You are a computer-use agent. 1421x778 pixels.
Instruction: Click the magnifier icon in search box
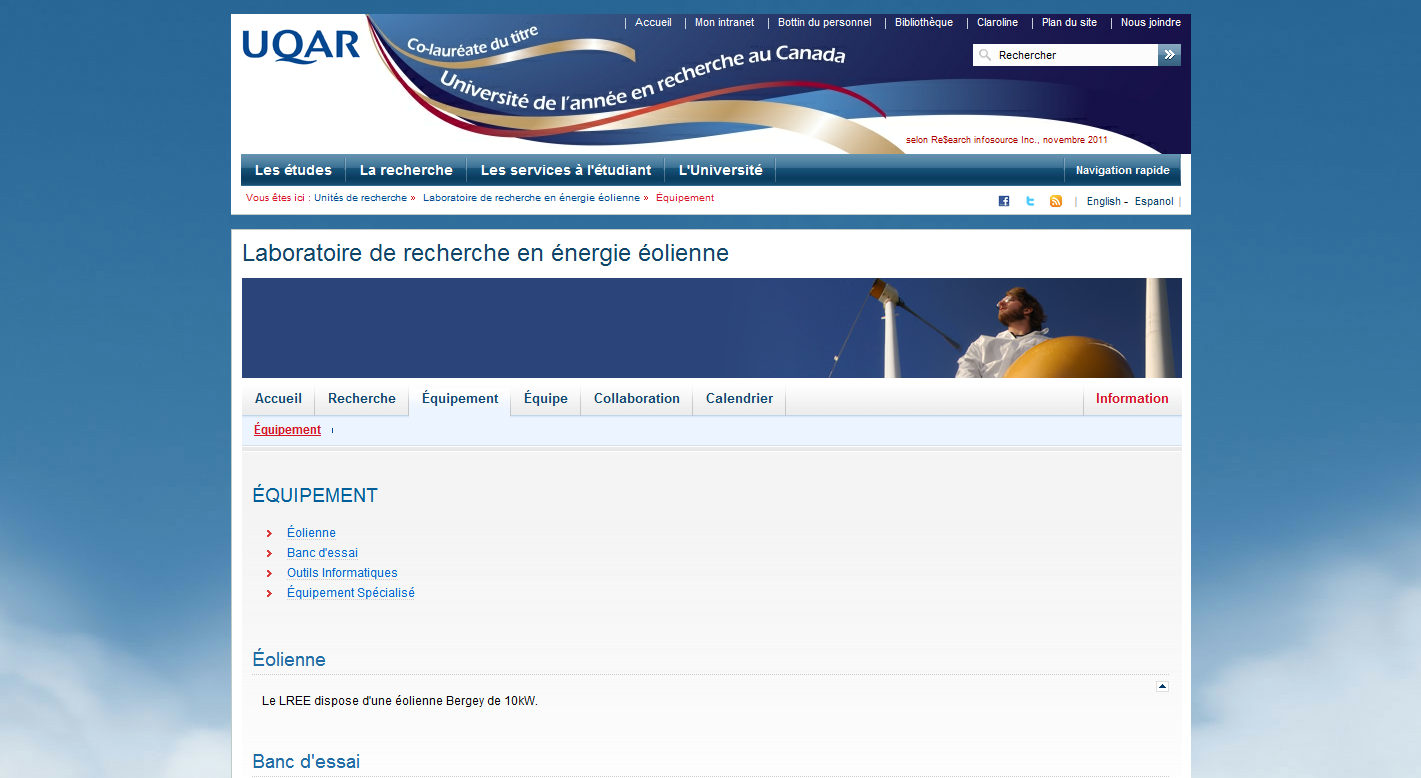985,55
